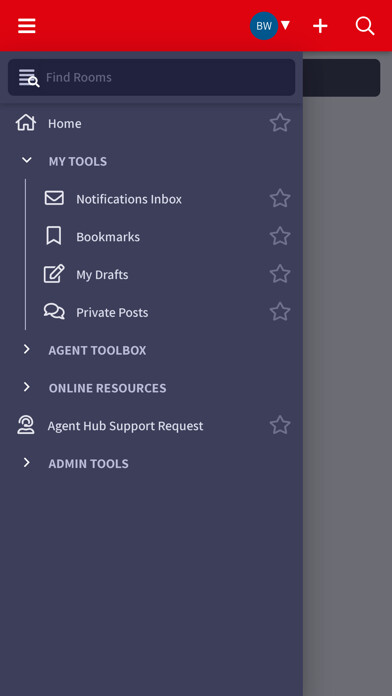Click the Find Rooms list-search icon
This screenshot has height=696, width=392.
click(29, 78)
